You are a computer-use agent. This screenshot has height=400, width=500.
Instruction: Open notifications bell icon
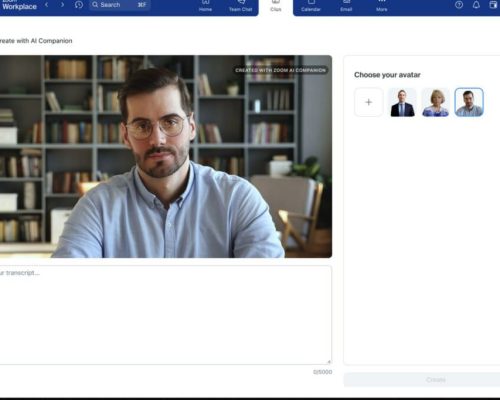tap(476, 5)
